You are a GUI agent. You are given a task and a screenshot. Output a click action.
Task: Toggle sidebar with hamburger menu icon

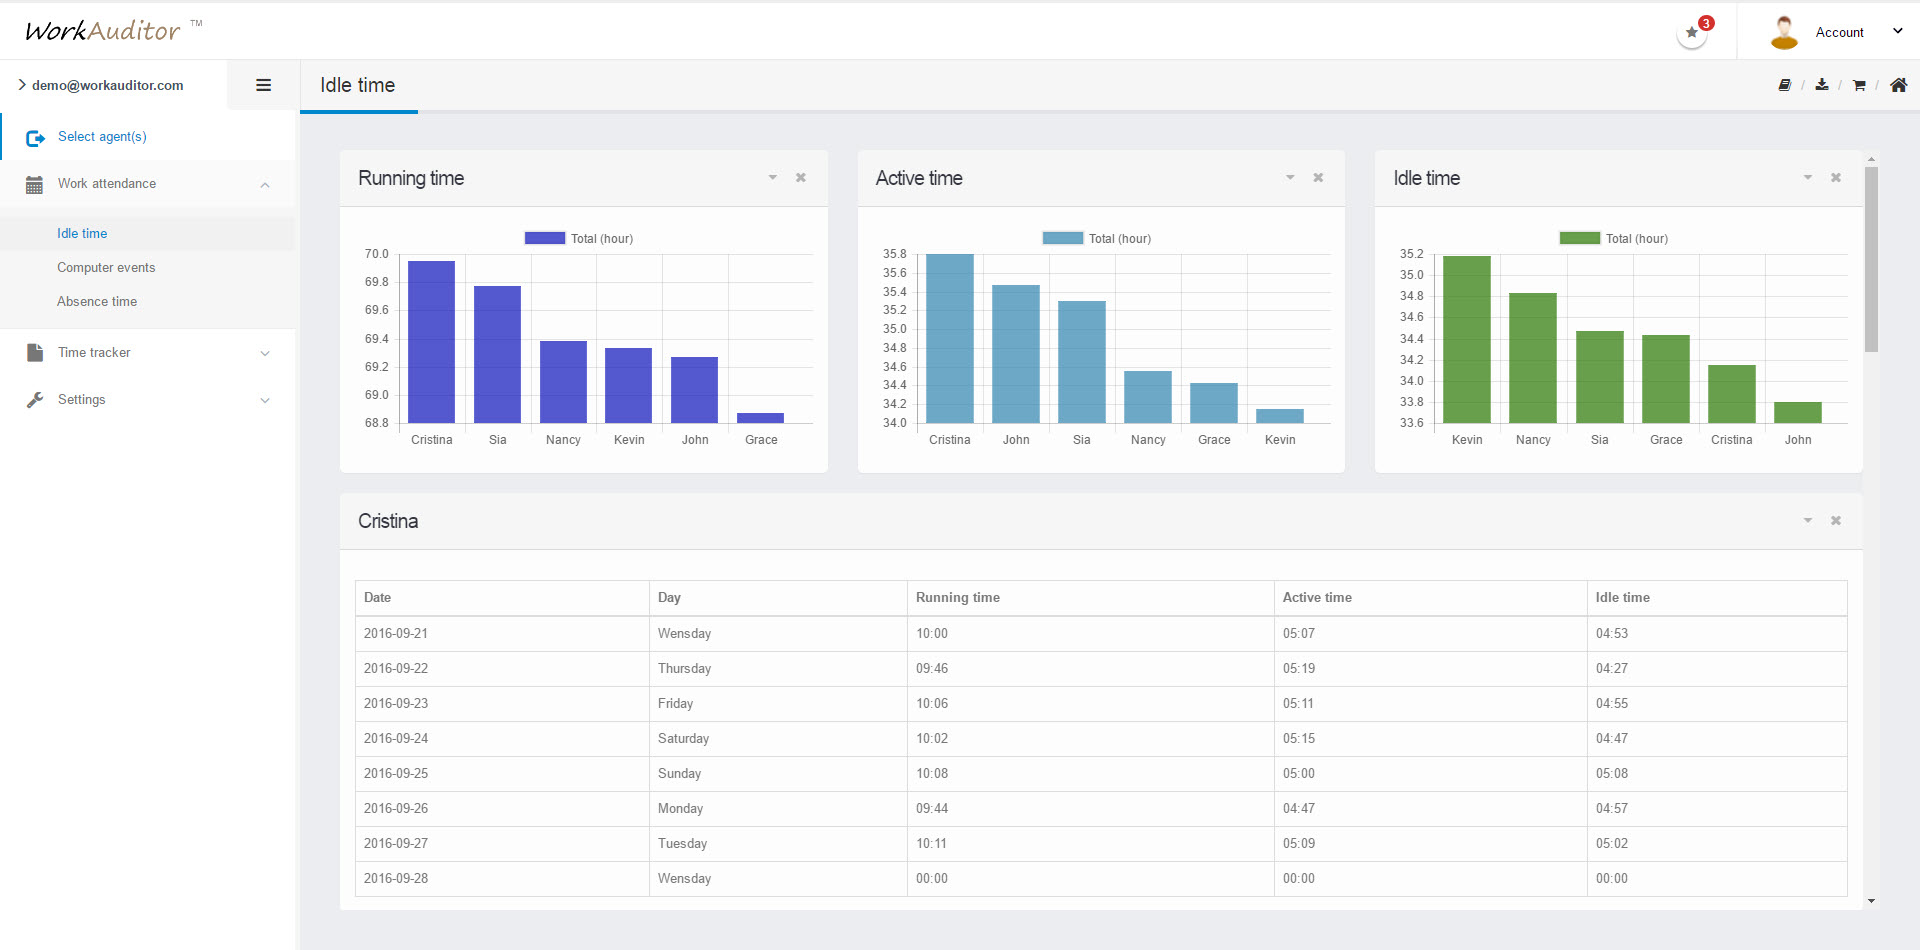(264, 85)
